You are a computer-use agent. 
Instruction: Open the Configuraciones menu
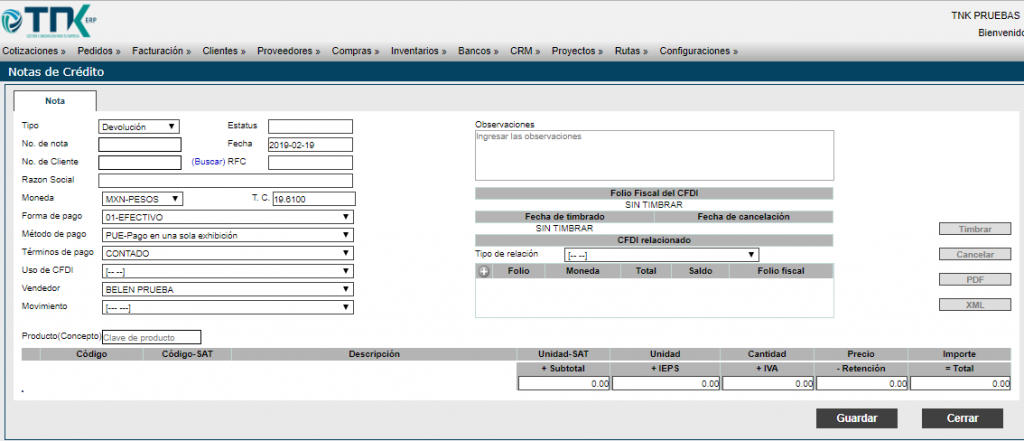point(698,50)
